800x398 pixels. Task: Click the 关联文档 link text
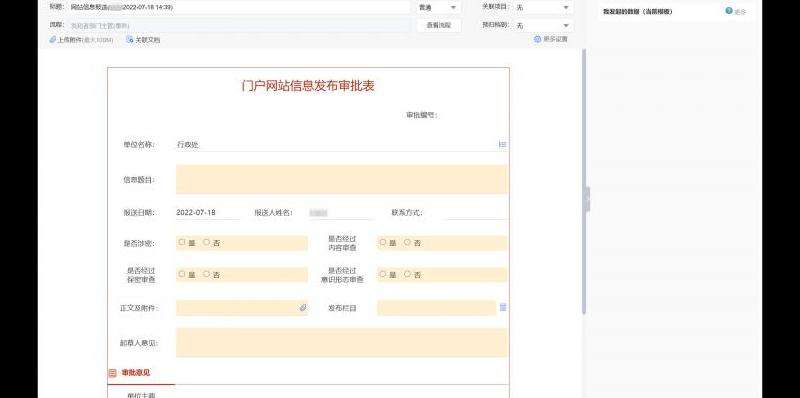click(x=147, y=39)
